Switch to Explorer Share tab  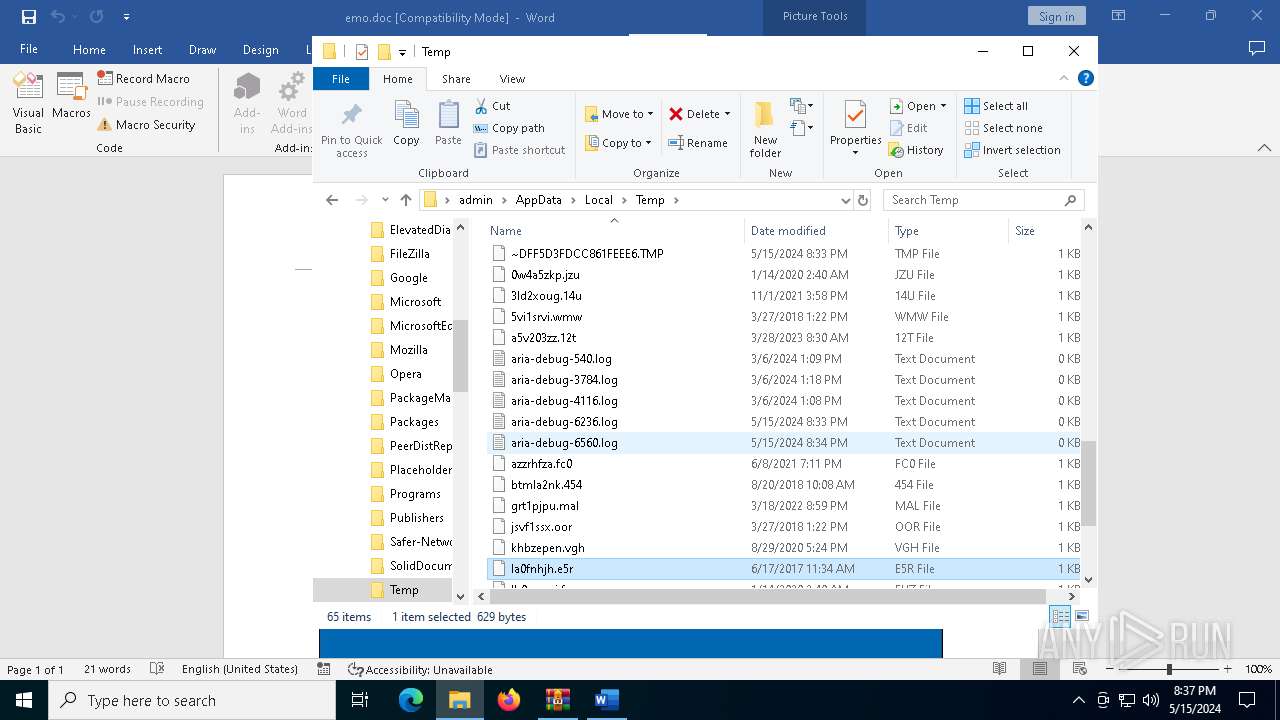click(x=456, y=79)
